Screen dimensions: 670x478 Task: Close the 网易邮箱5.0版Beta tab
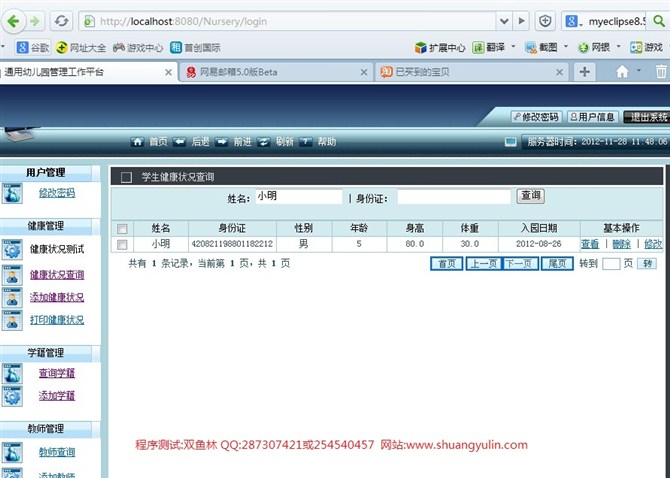click(364, 72)
